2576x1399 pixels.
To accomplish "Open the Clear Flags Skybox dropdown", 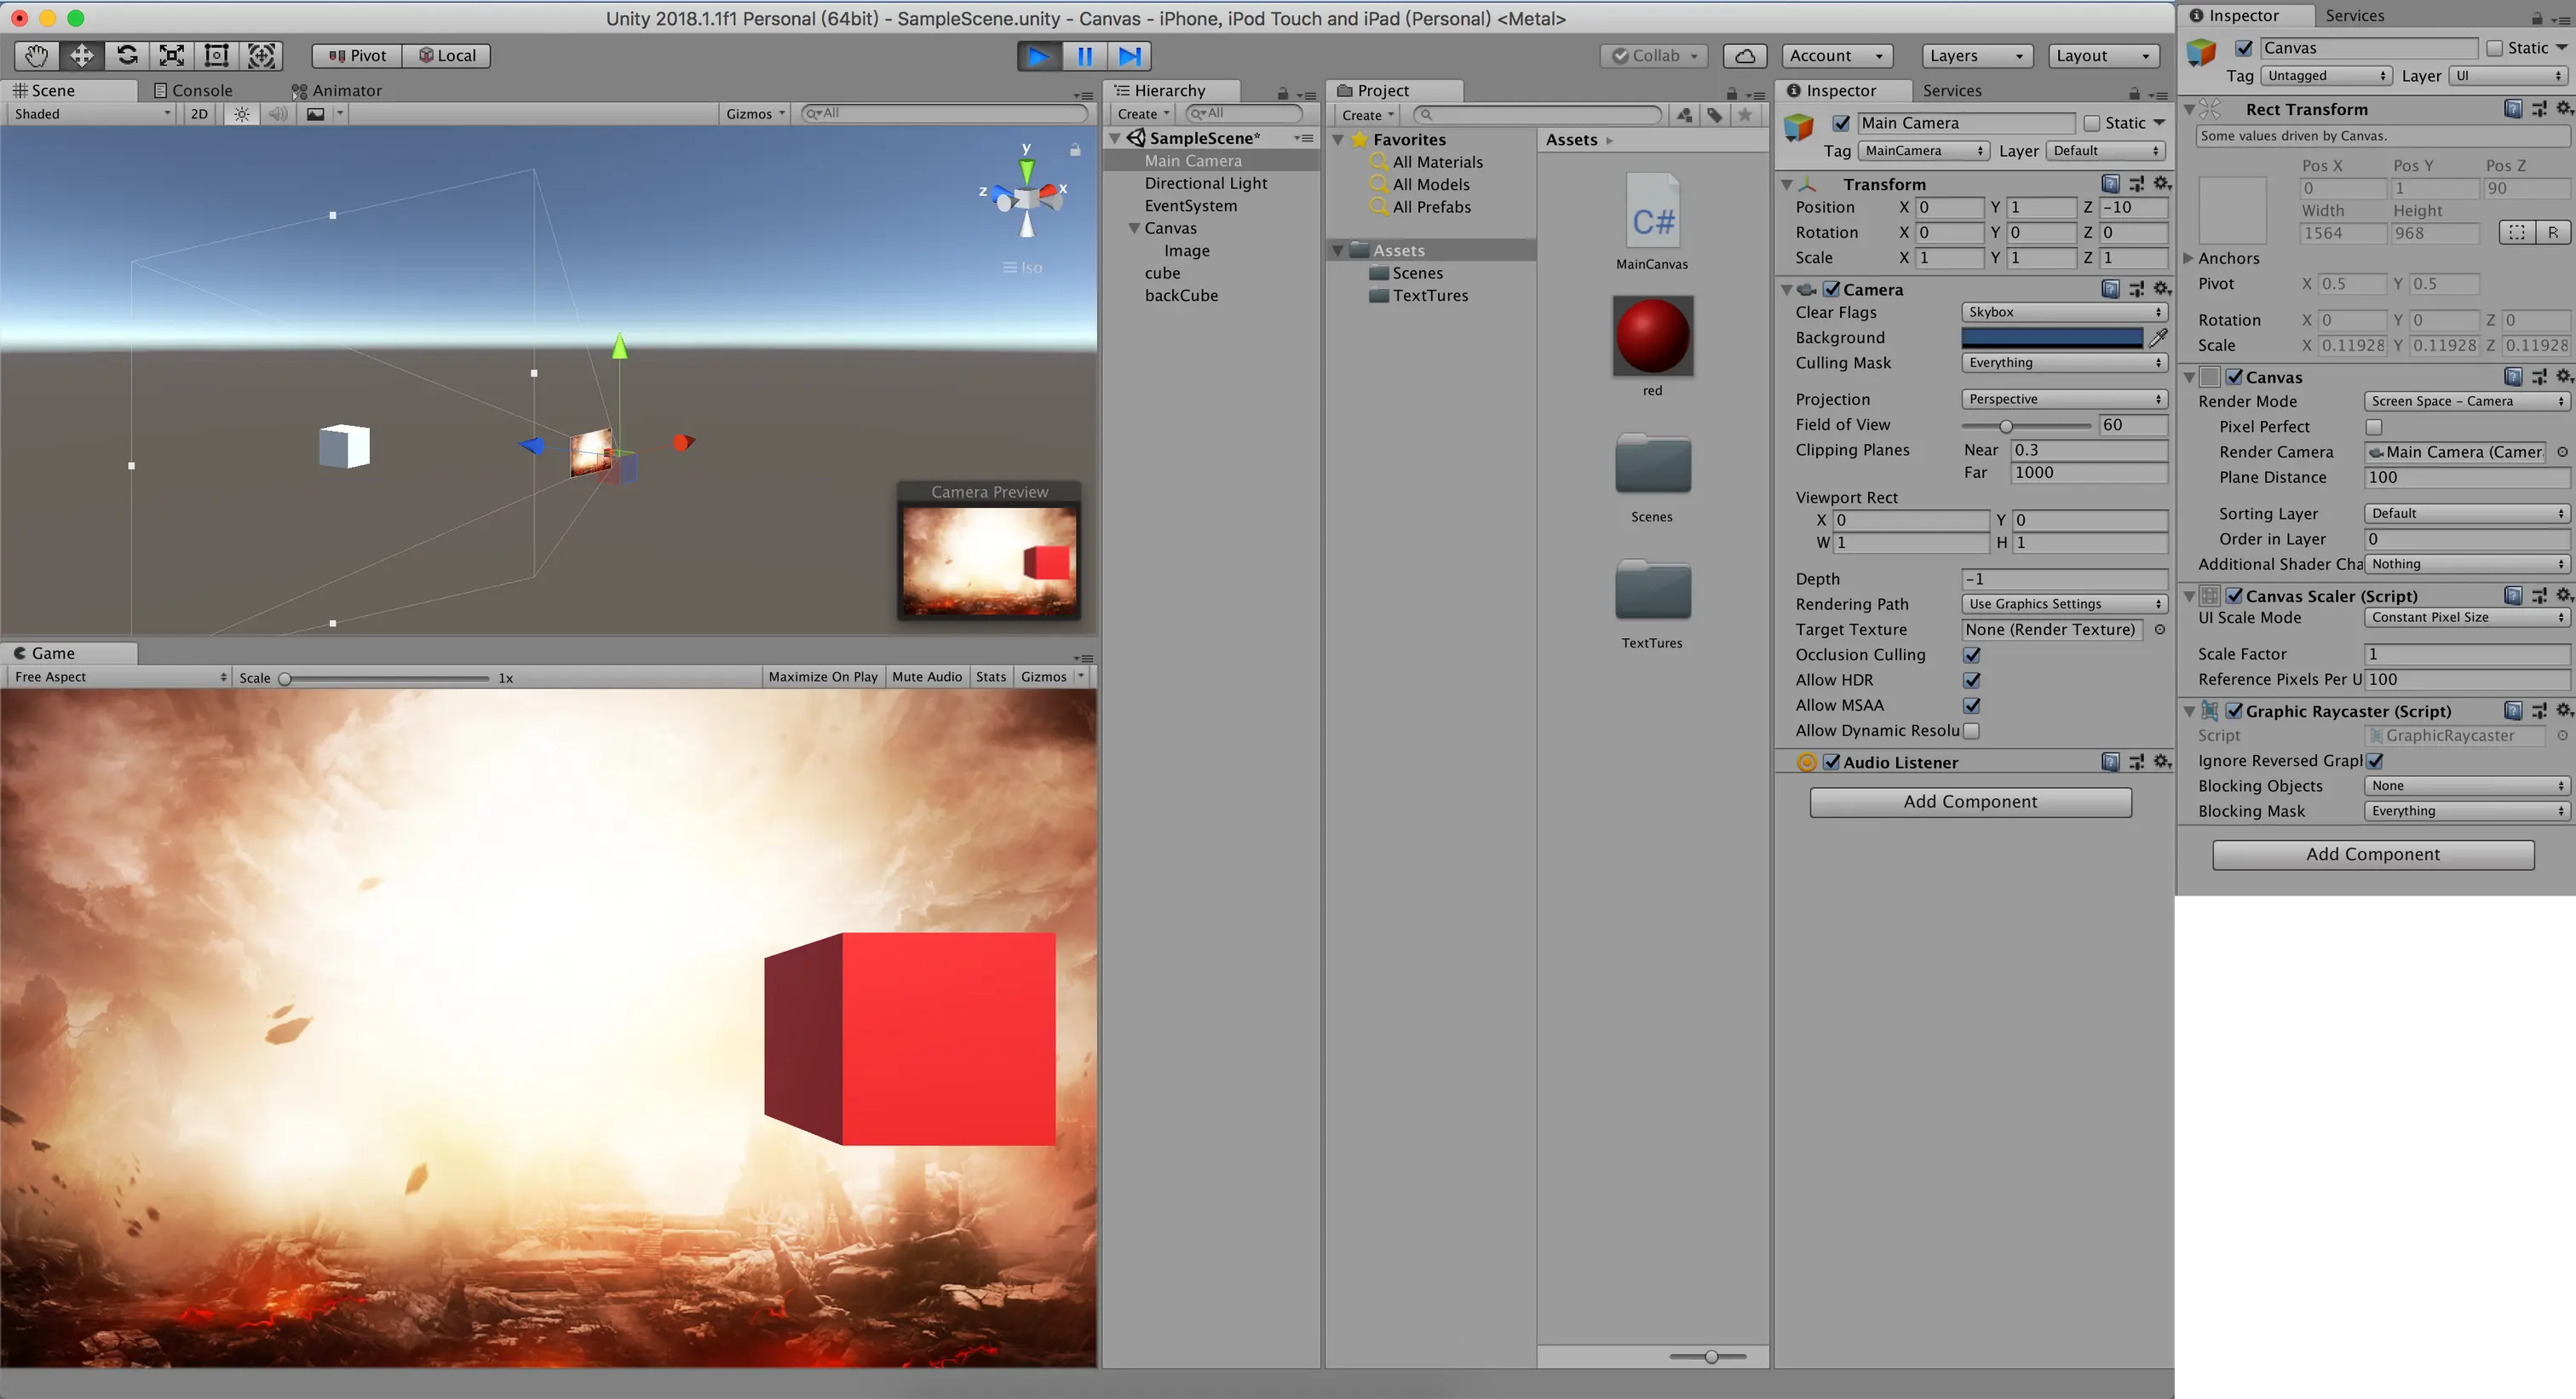I will click(x=2064, y=312).
